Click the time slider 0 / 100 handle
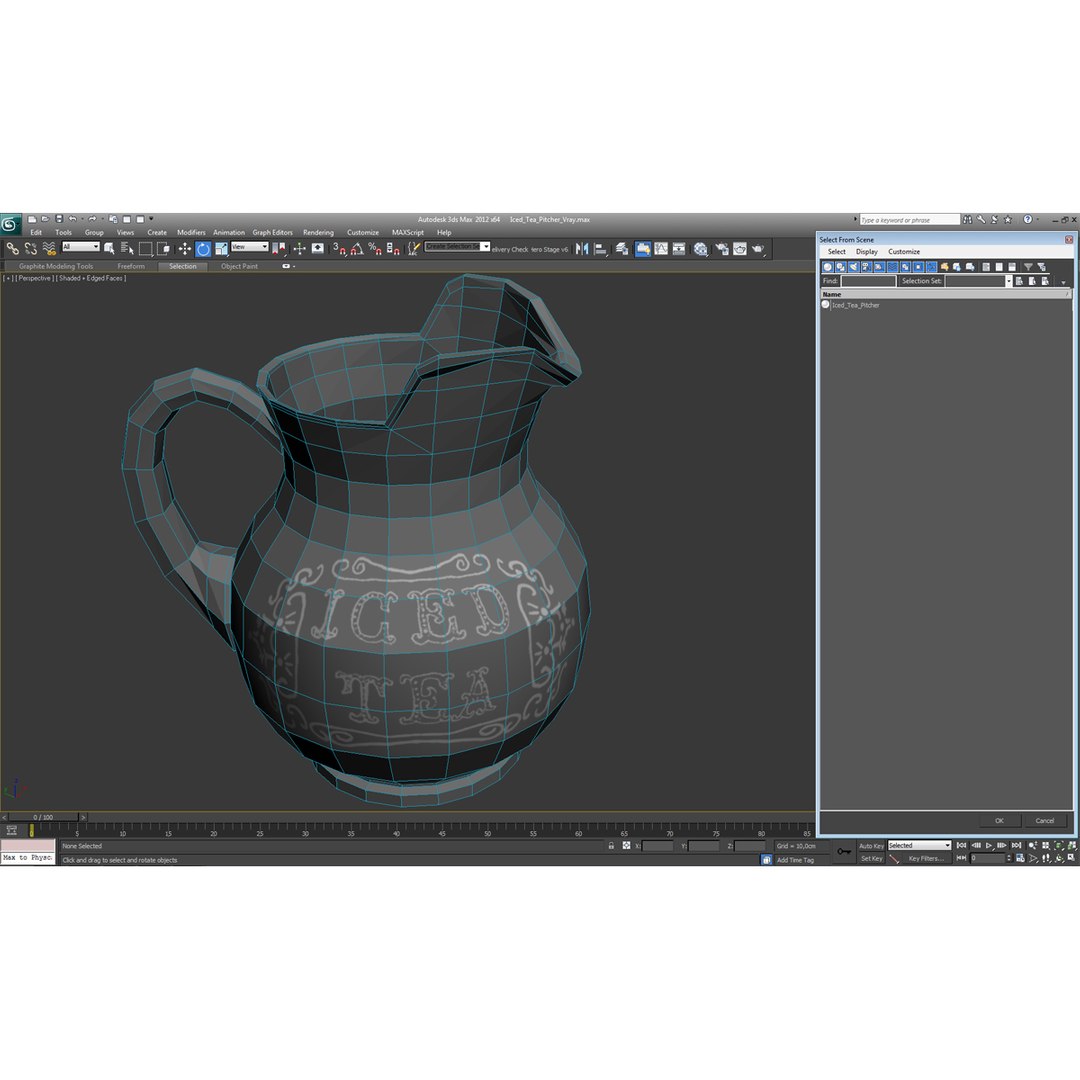Screen dimensions: 1080x1080 [x=43, y=817]
